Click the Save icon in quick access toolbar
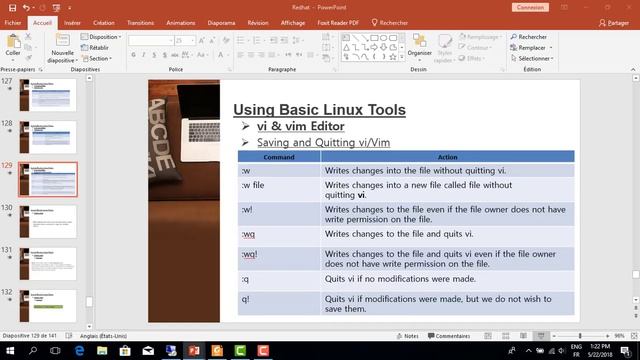Image resolution: width=640 pixels, height=360 pixels. click(12, 7)
